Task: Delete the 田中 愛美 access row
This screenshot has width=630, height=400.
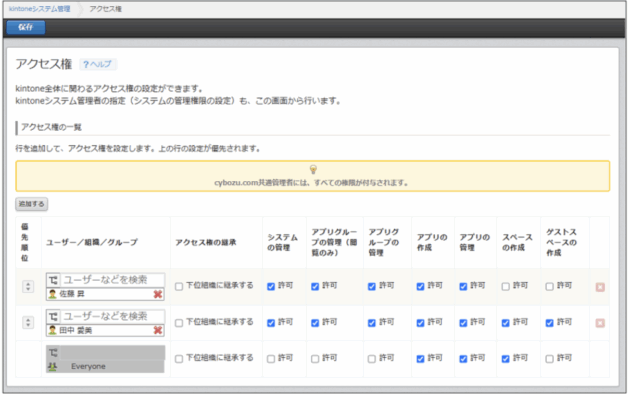Action: 600,322
